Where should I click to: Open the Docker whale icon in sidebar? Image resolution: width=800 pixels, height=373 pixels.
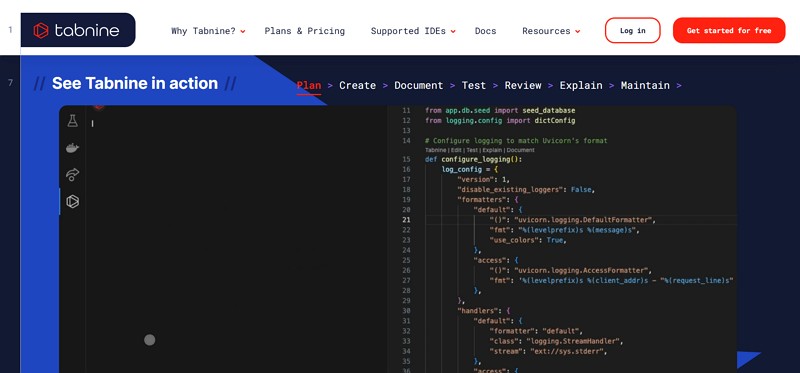72,148
